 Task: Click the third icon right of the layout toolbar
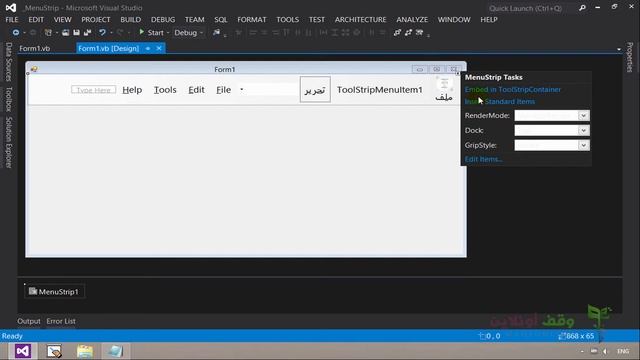pos(419,33)
